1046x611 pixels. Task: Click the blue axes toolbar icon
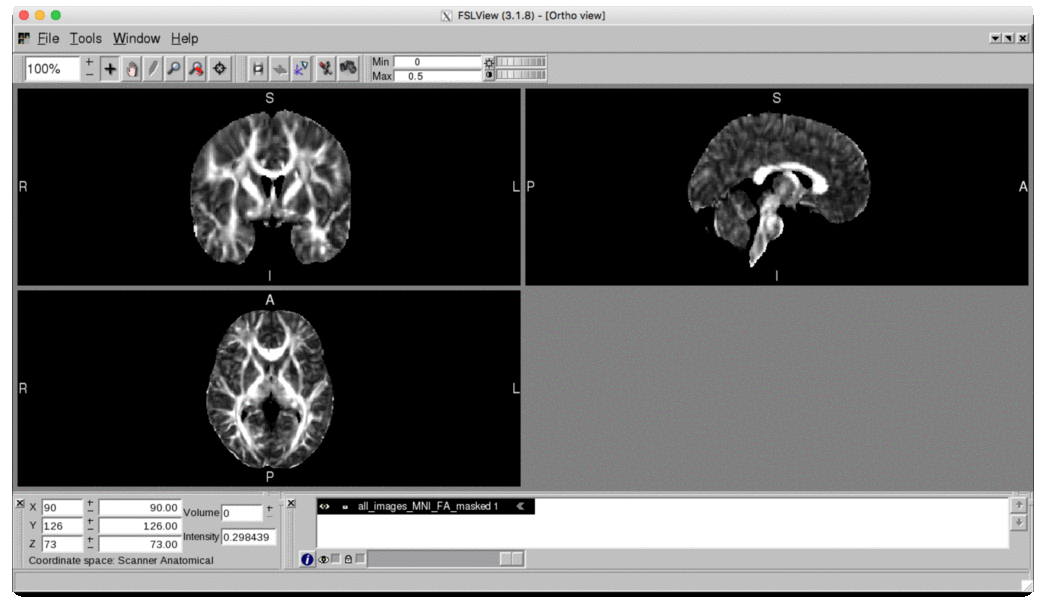pos(302,69)
